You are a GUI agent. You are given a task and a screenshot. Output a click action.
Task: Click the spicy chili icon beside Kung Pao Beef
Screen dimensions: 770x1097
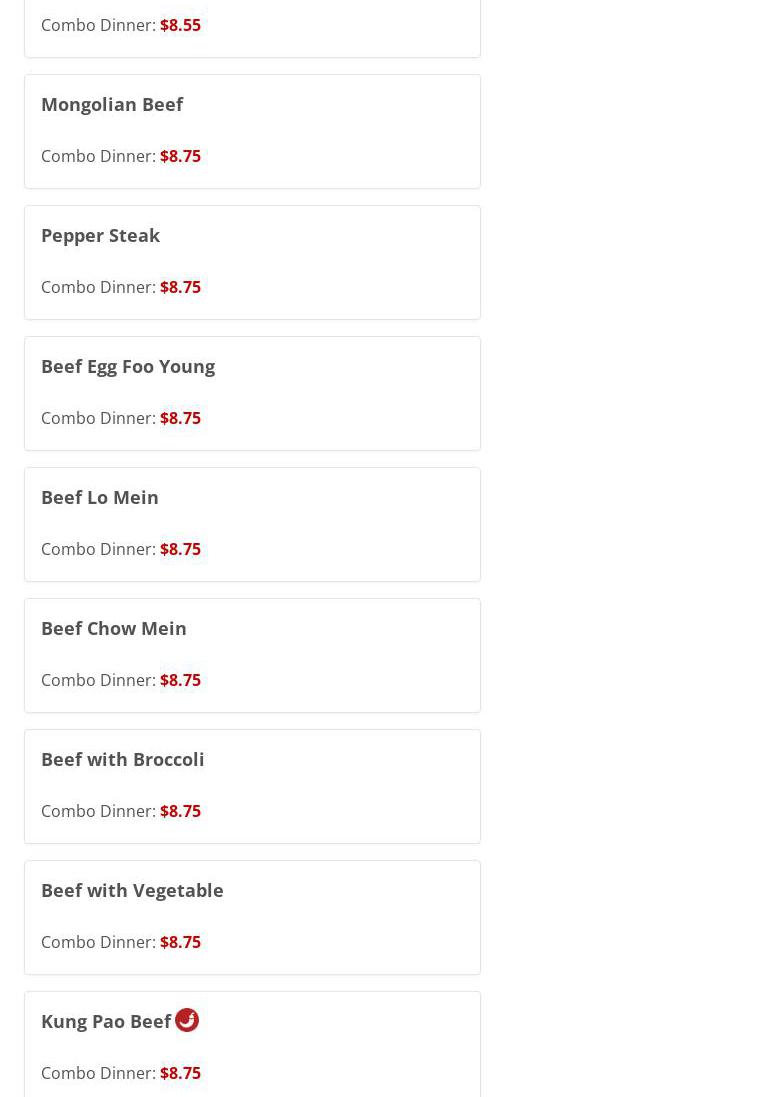[x=187, y=1020]
